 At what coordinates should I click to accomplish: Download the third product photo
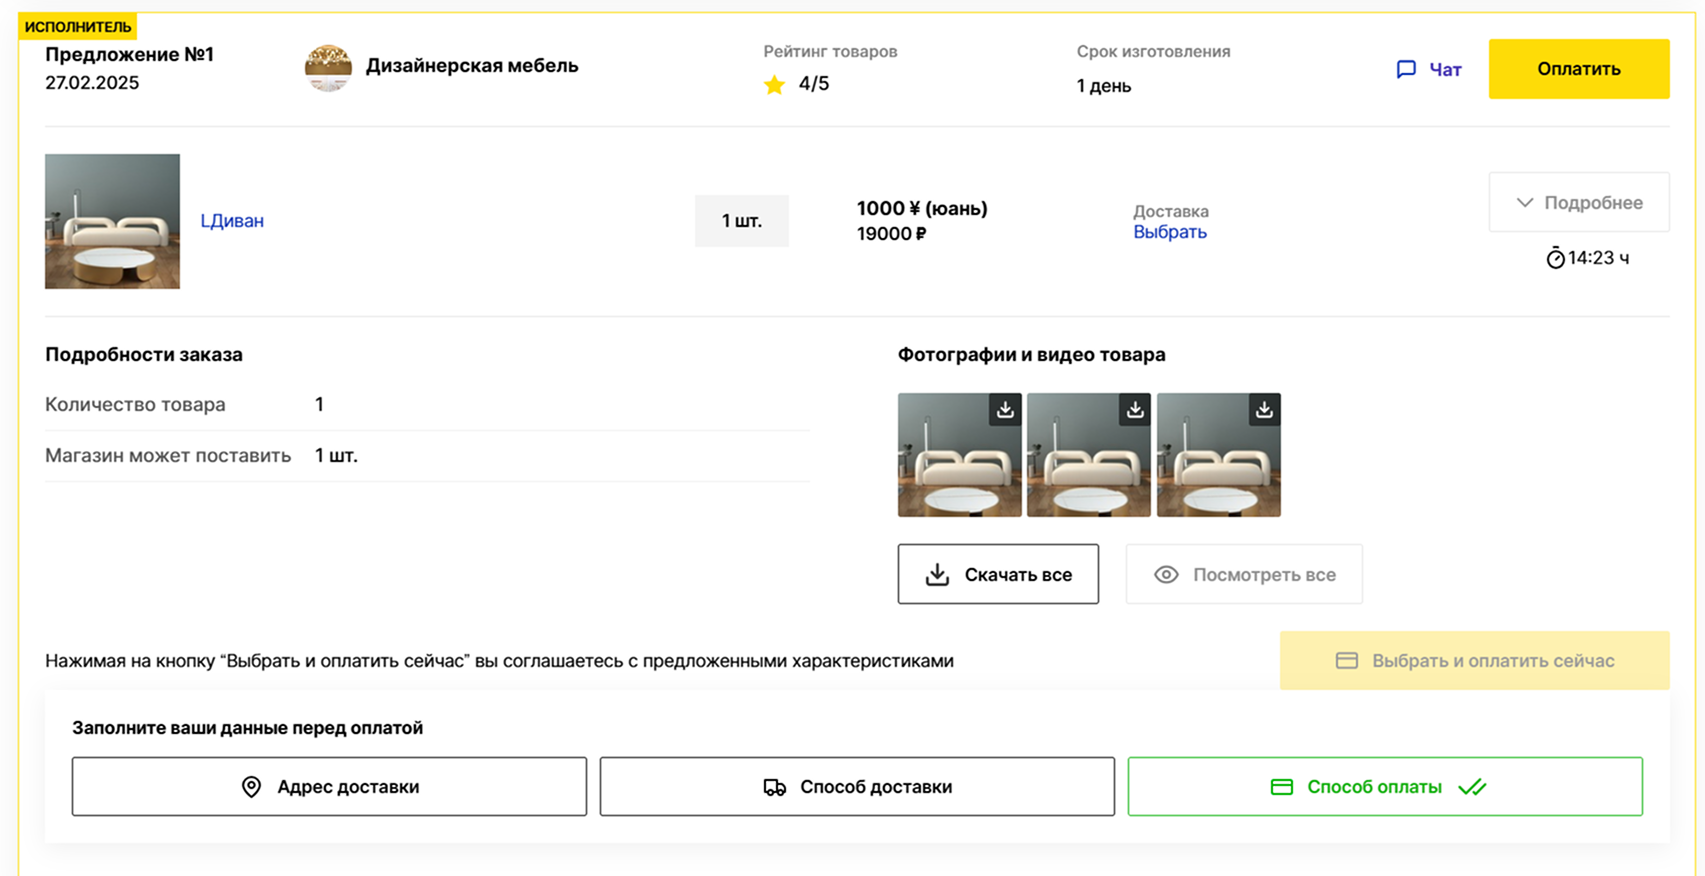pyautogui.click(x=1264, y=410)
